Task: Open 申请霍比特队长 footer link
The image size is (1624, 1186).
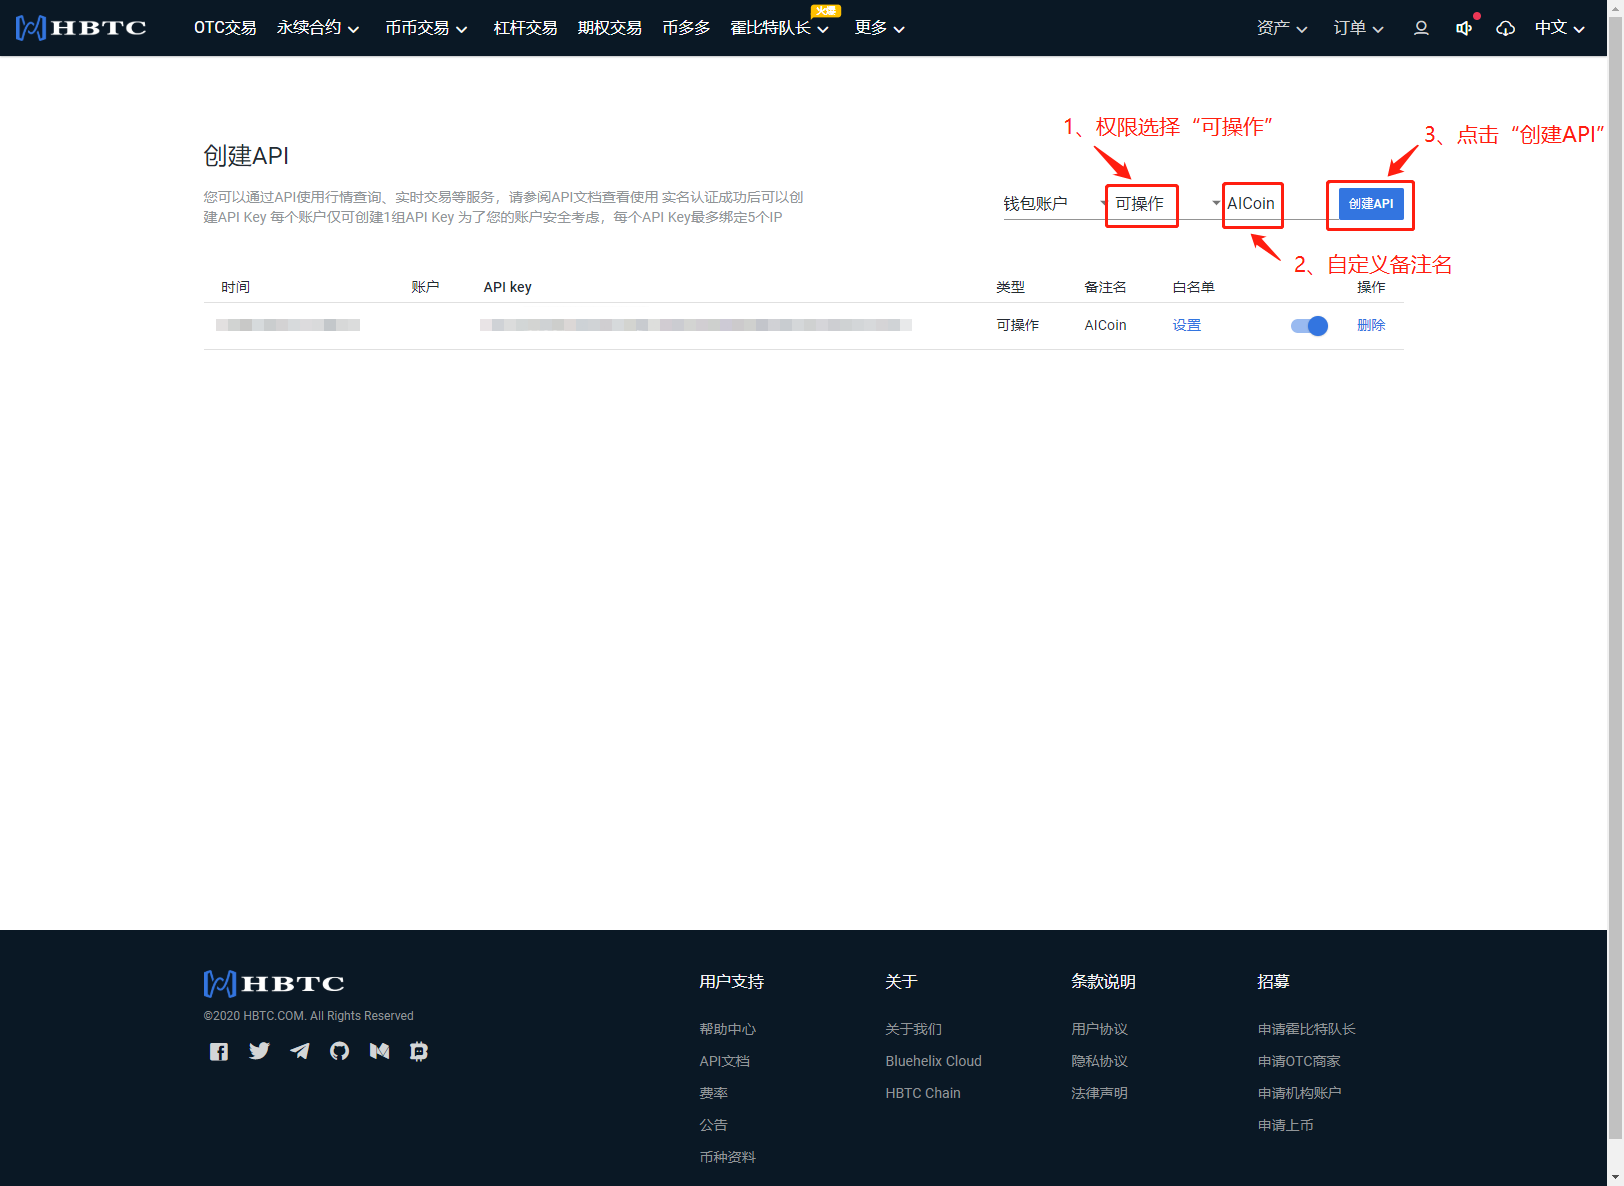Action: pyautogui.click(x=1306, y=1029)
